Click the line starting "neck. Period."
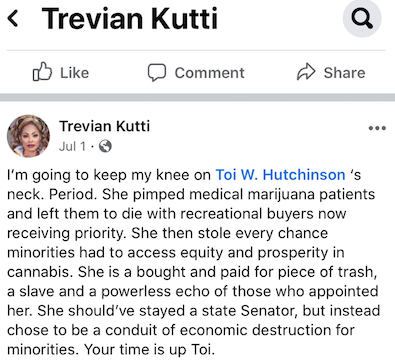This screenshot has height=363, width=395. click(x=191, y=194)
